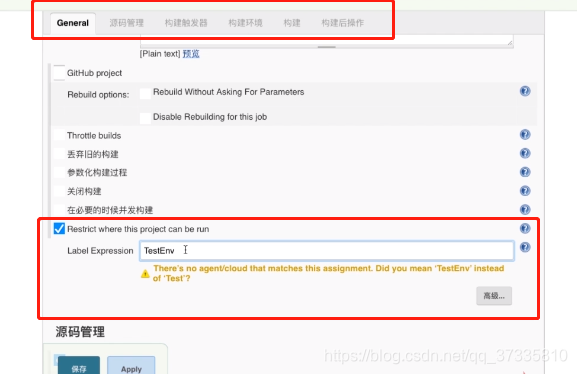Click the 预览 preview link

pos(191,54)
